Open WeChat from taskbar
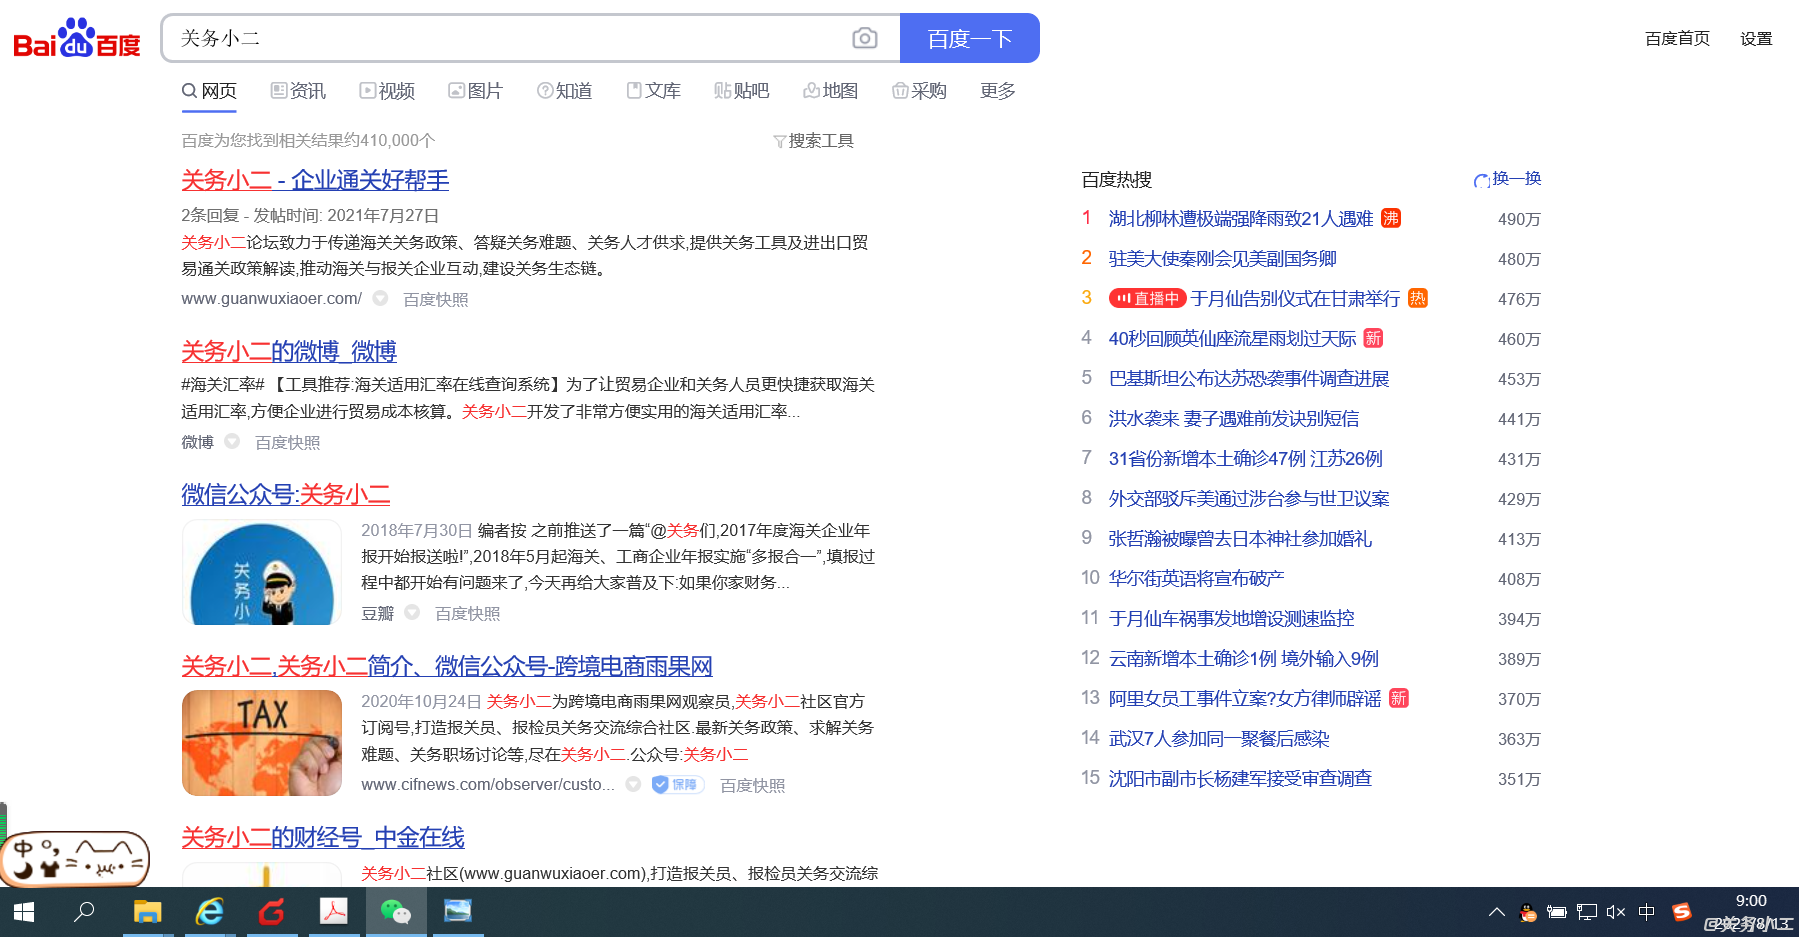Image resolution: width=1799 pixels, height=937 pixels. pos(396,912)
